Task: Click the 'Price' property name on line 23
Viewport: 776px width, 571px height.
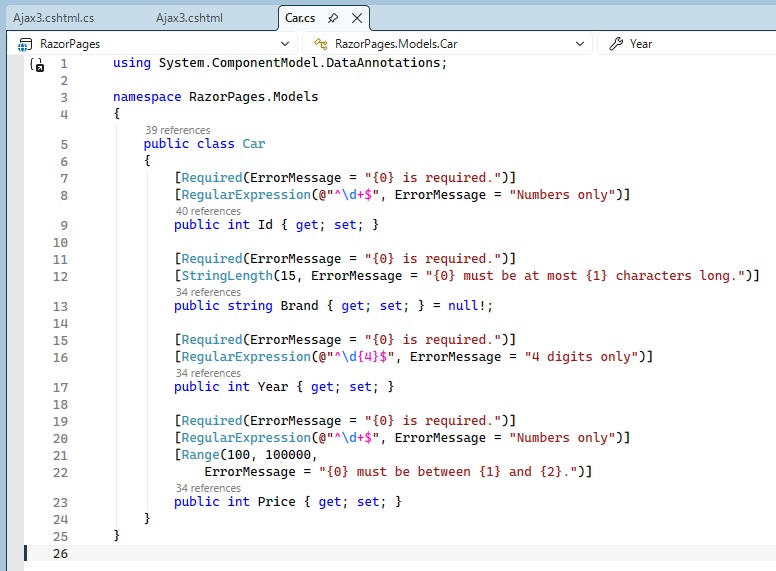Action: 277,502
